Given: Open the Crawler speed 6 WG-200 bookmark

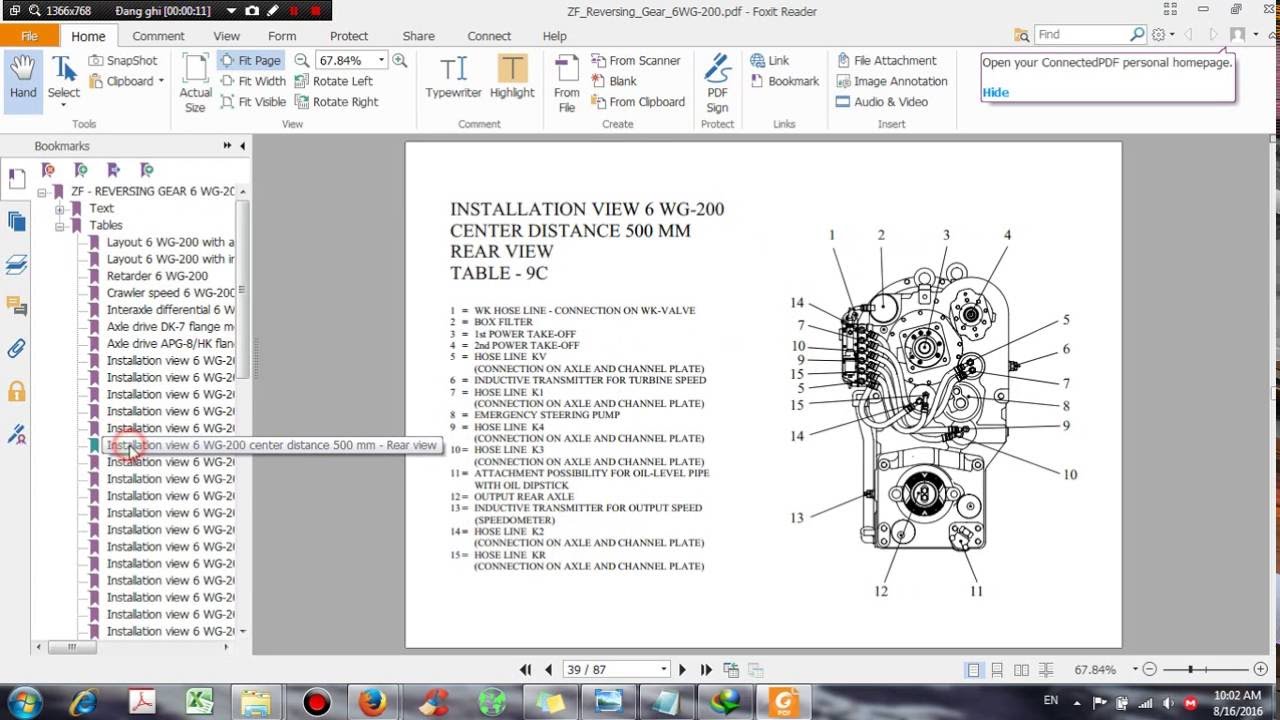Looking at the screenshot, I should pyautogui.click(x=170, y=293).
